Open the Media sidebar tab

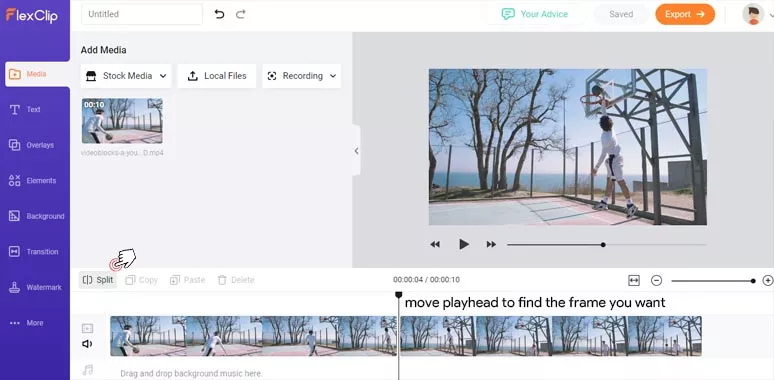coord(37,74)
